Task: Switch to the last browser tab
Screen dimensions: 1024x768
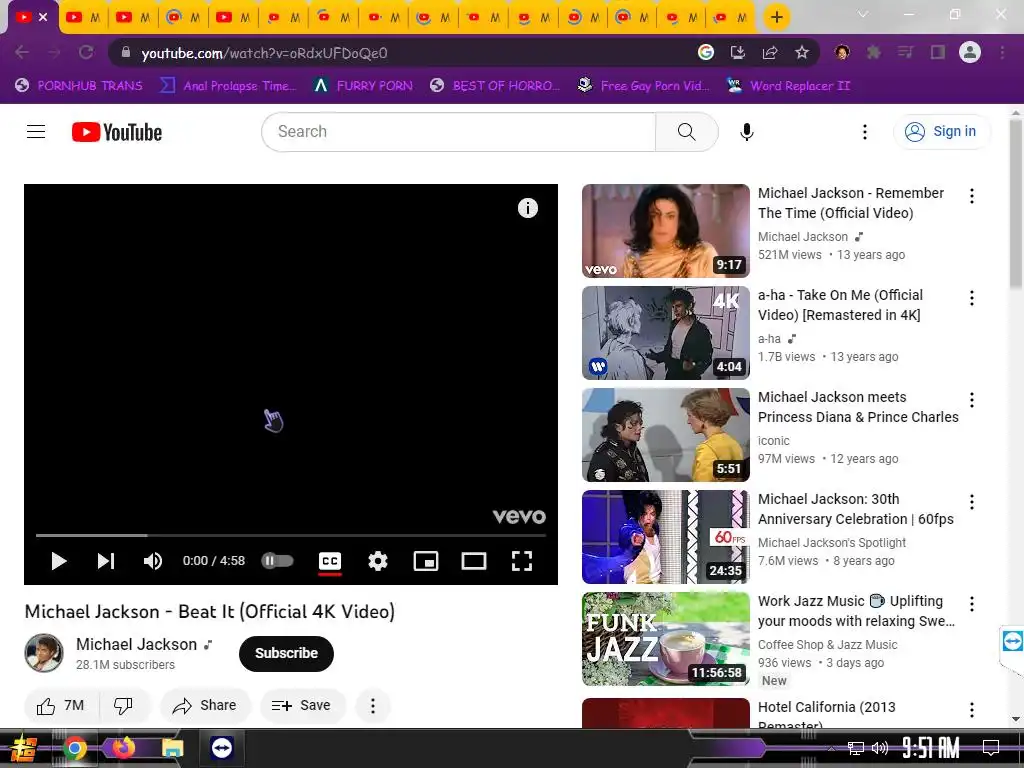Action: point(730,17)
